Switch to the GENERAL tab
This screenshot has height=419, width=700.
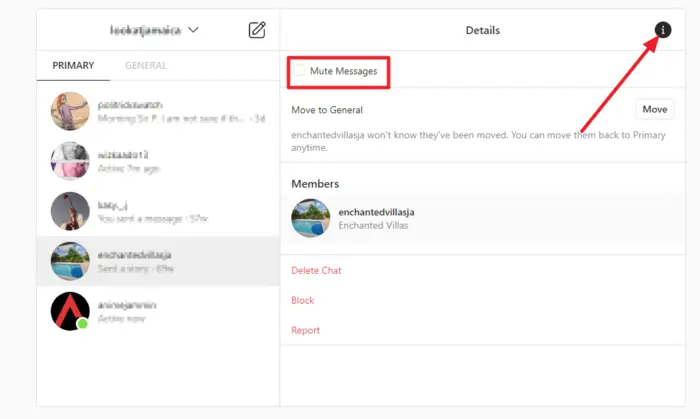[146, 66]
